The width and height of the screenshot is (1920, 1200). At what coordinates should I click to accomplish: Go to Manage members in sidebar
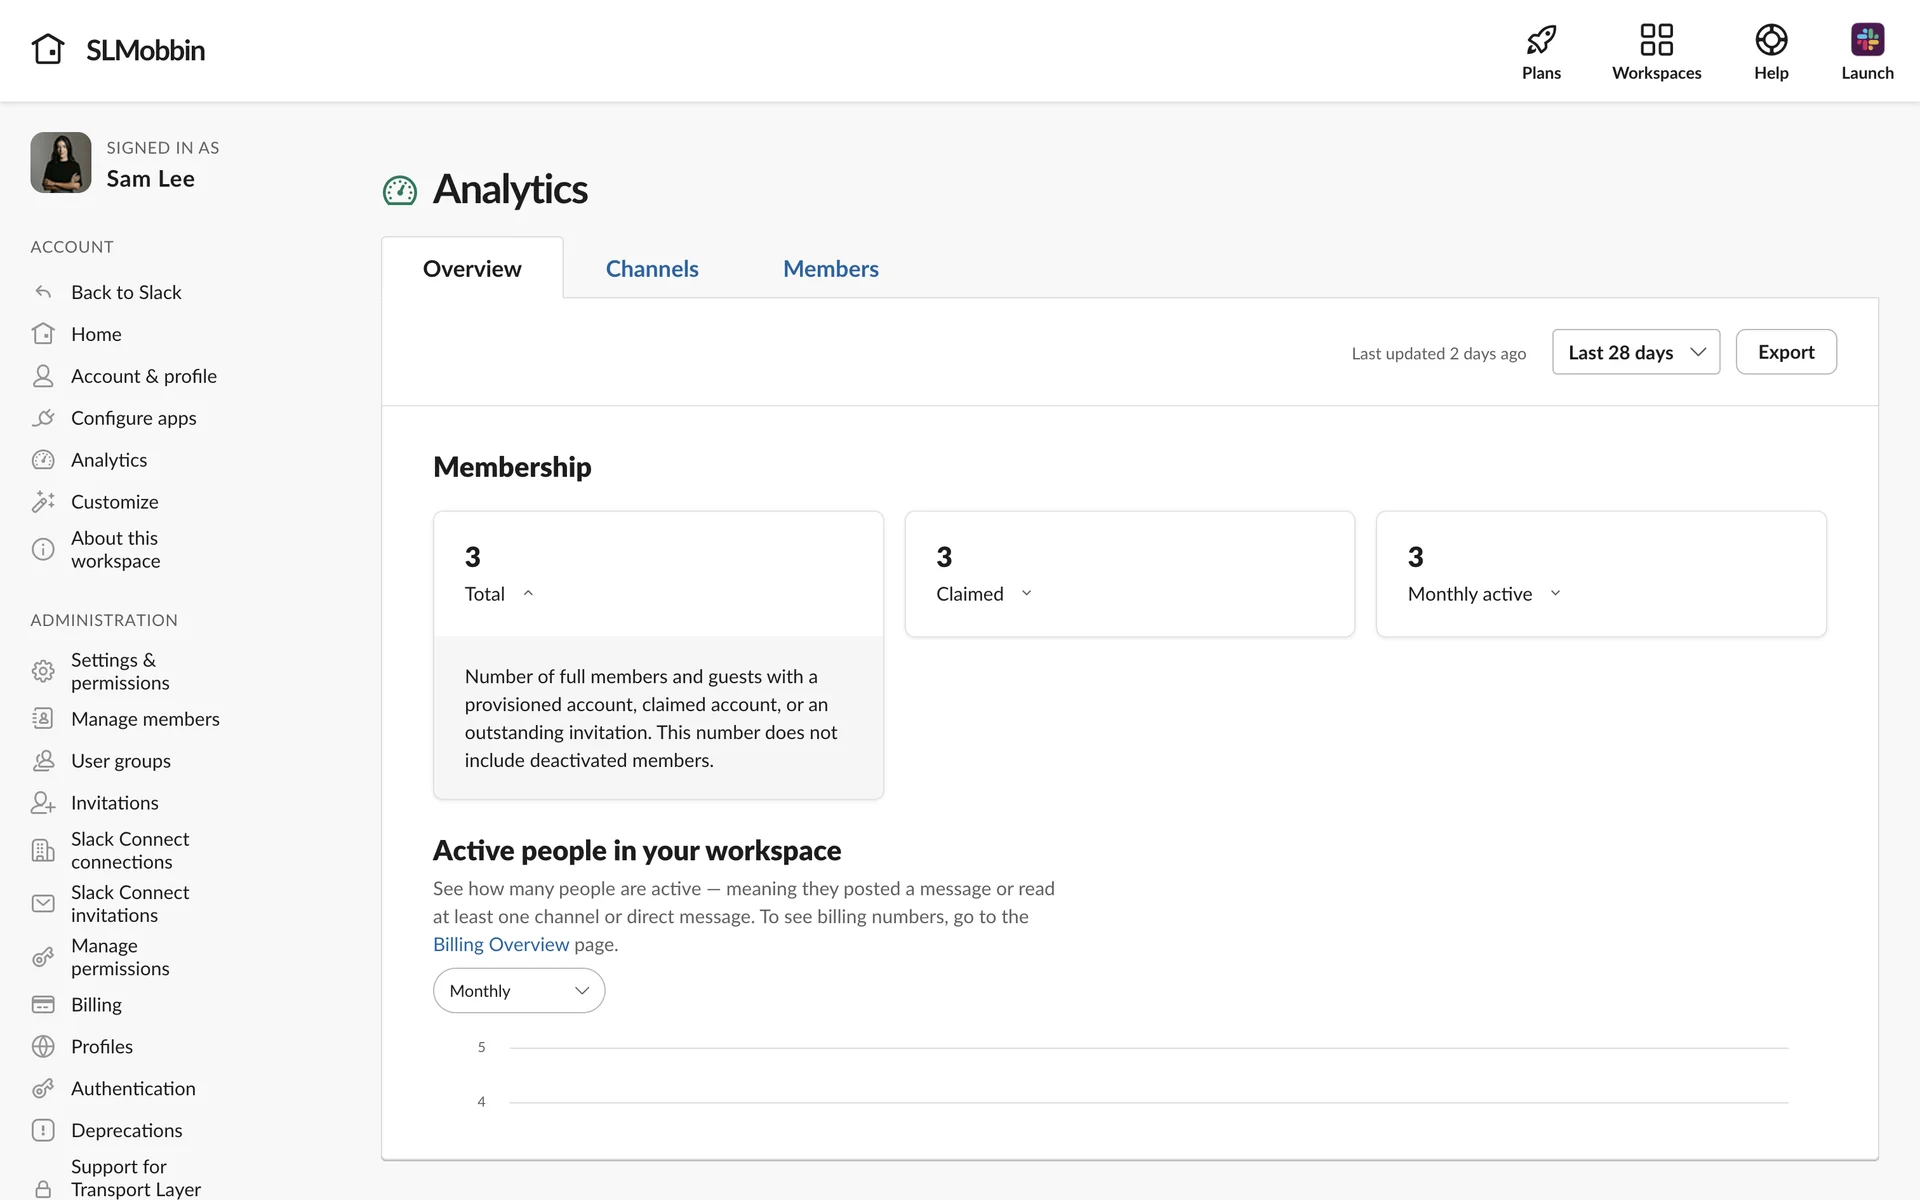tap(145, 719)
